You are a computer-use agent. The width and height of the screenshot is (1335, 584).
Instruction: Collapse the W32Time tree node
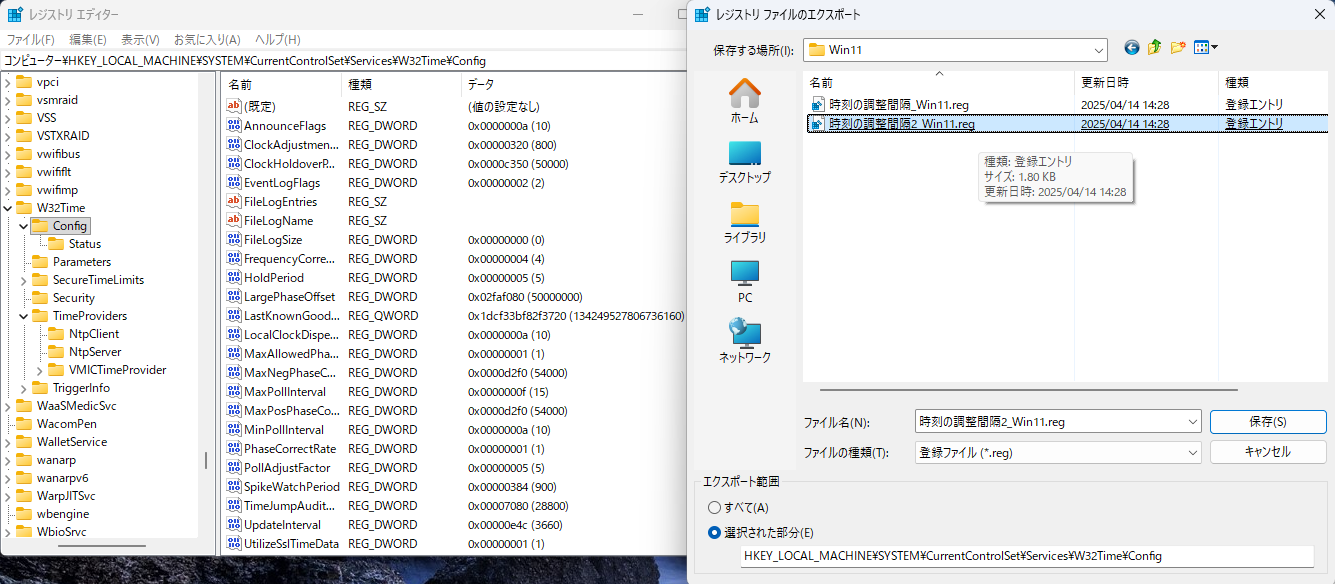[8, 208]
